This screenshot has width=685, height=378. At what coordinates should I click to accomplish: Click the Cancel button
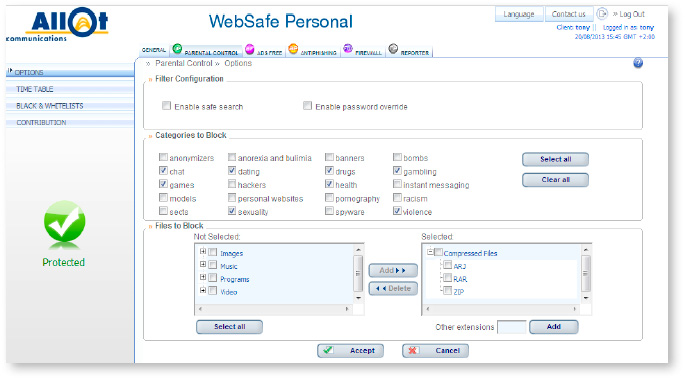(x=435, y=350)
